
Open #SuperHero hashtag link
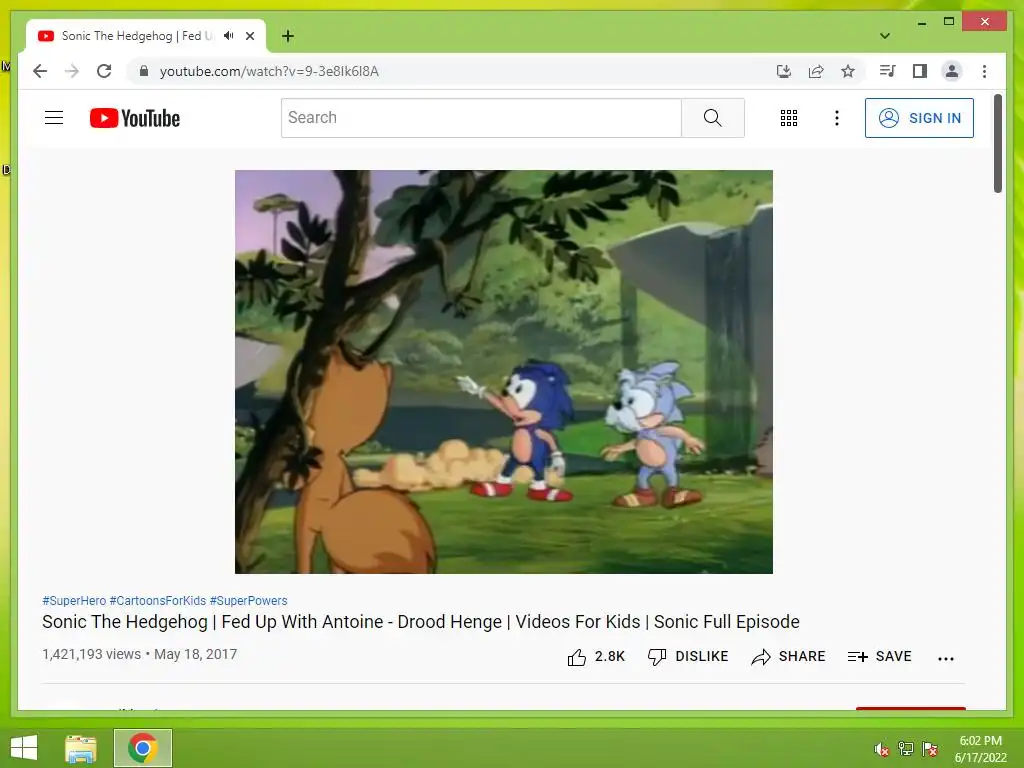(x=74, y=600)
